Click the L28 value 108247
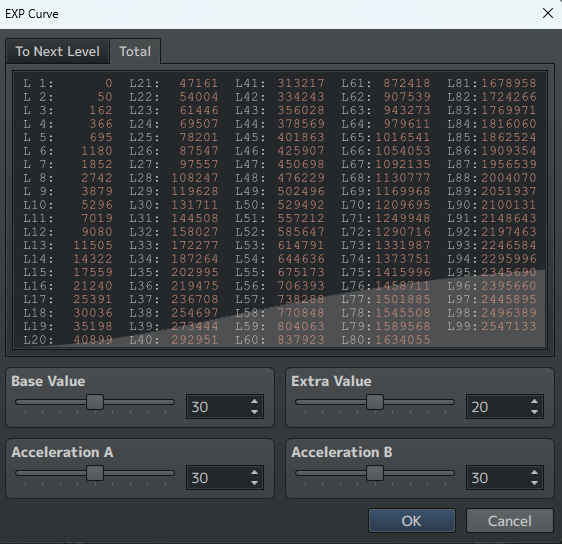Image resolution: width=562 pixels, height=544 pixels. 195,178
